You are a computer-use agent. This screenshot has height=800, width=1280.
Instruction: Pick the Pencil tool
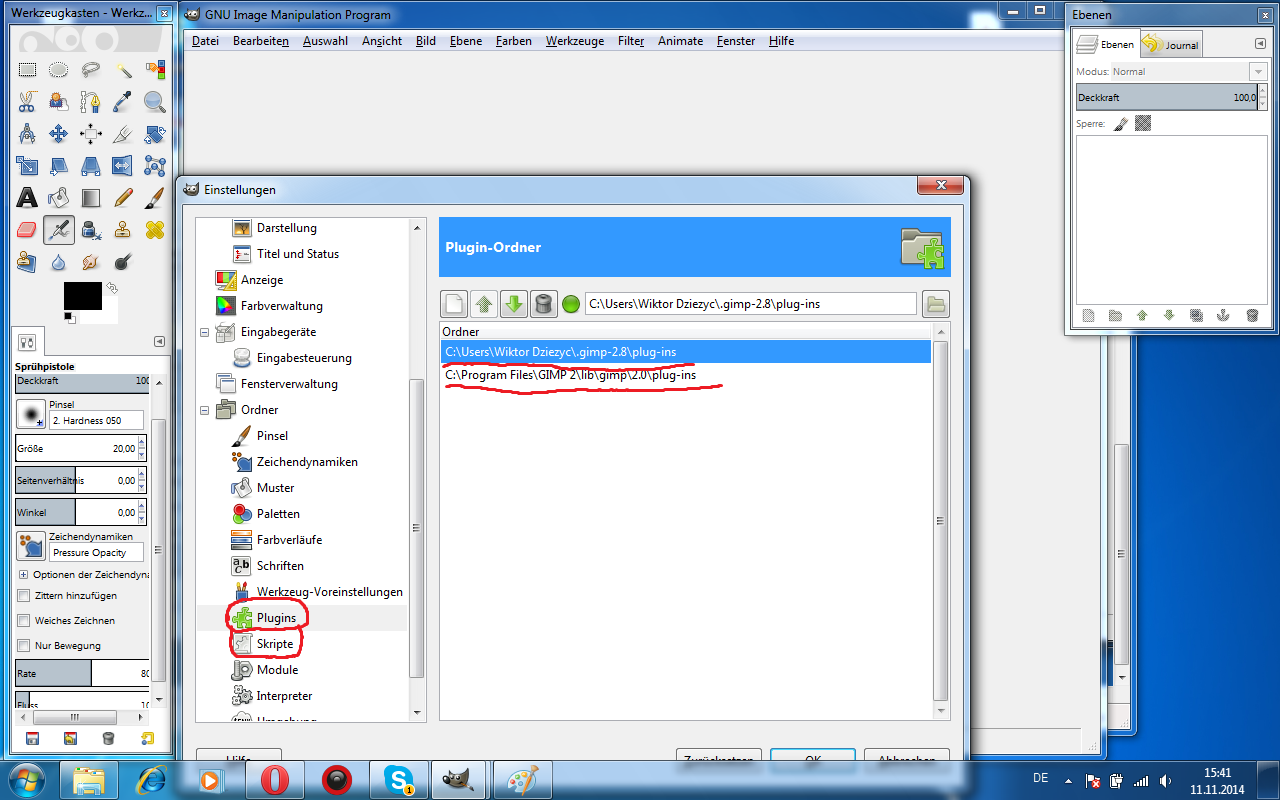pyautogui.click(x=123, y=198)
